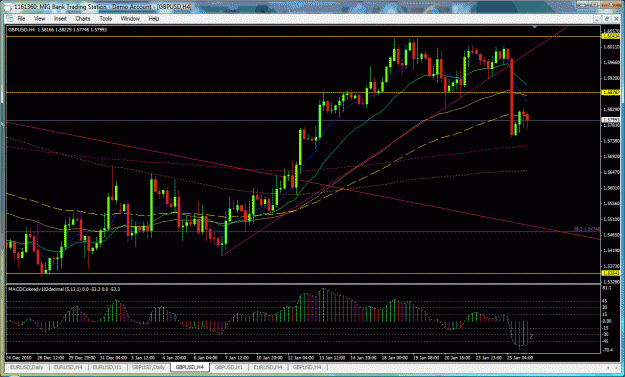Switch to the EURUSD,Daily chart tab

pyautogui.click(x=27, y=367)
